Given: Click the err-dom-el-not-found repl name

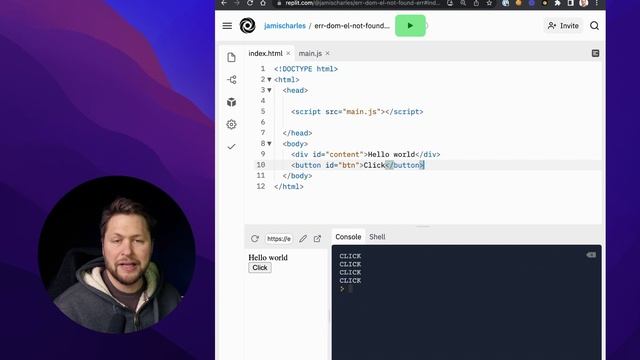Looking at the screenshot, I should pos(352,26).
